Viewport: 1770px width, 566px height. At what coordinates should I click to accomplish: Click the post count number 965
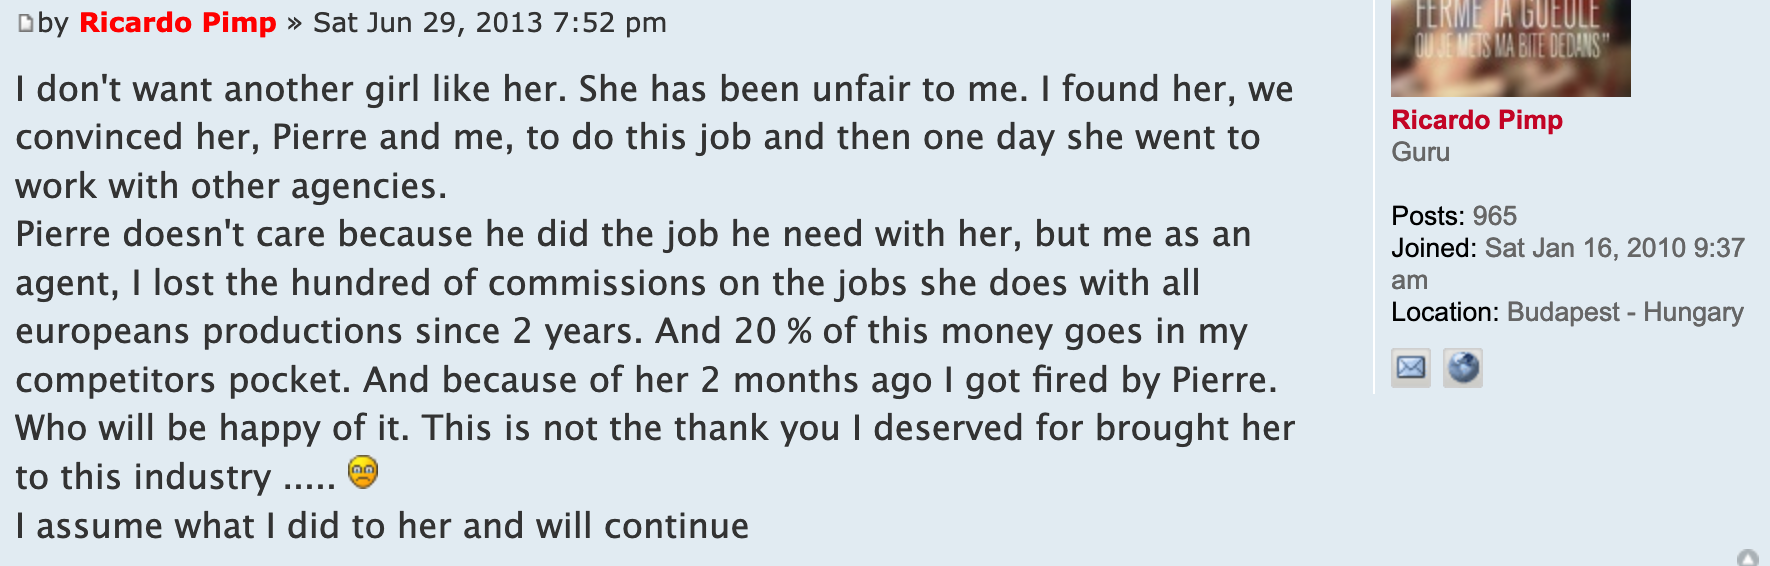point(1494,216)
